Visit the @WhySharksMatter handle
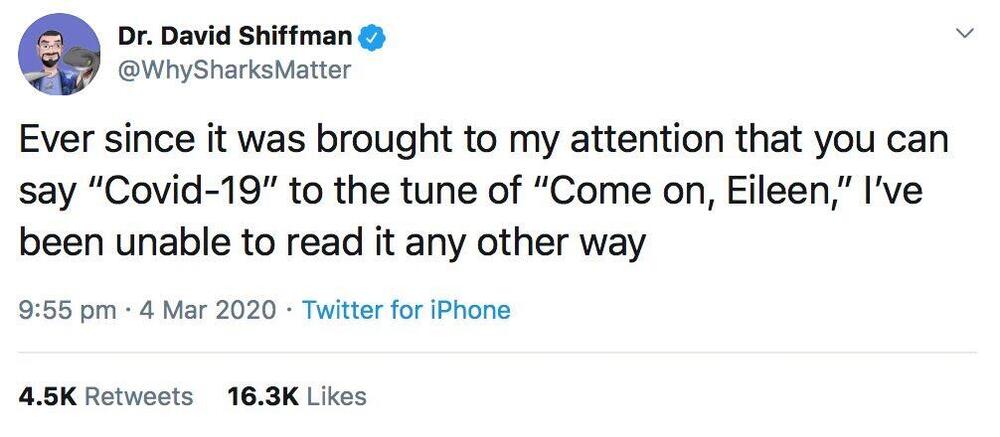1000x437 pixels. pyautogui.click(x=234, y=71)
